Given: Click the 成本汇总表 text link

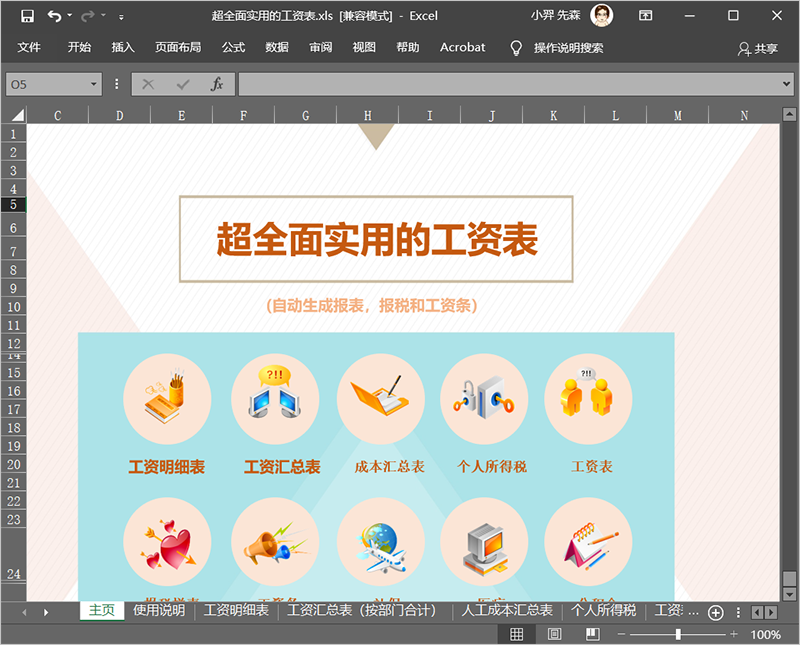Looking at the screenshot, I should pos(390,466).
